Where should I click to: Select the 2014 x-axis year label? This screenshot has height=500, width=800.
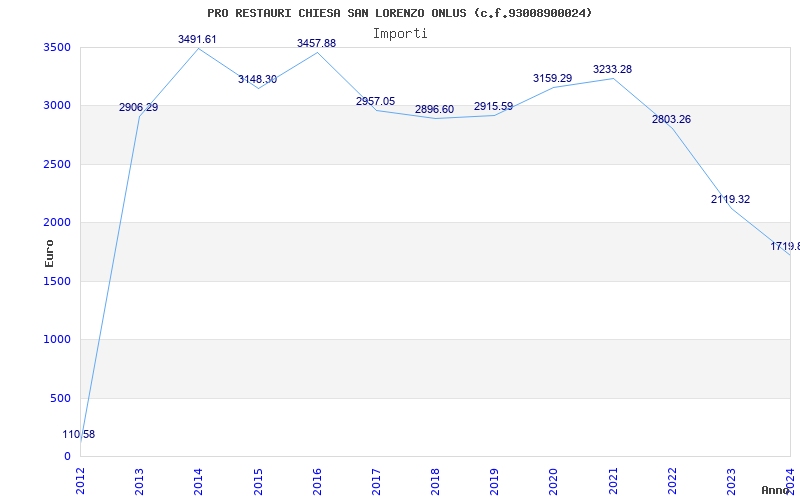[x=198, y=481]
